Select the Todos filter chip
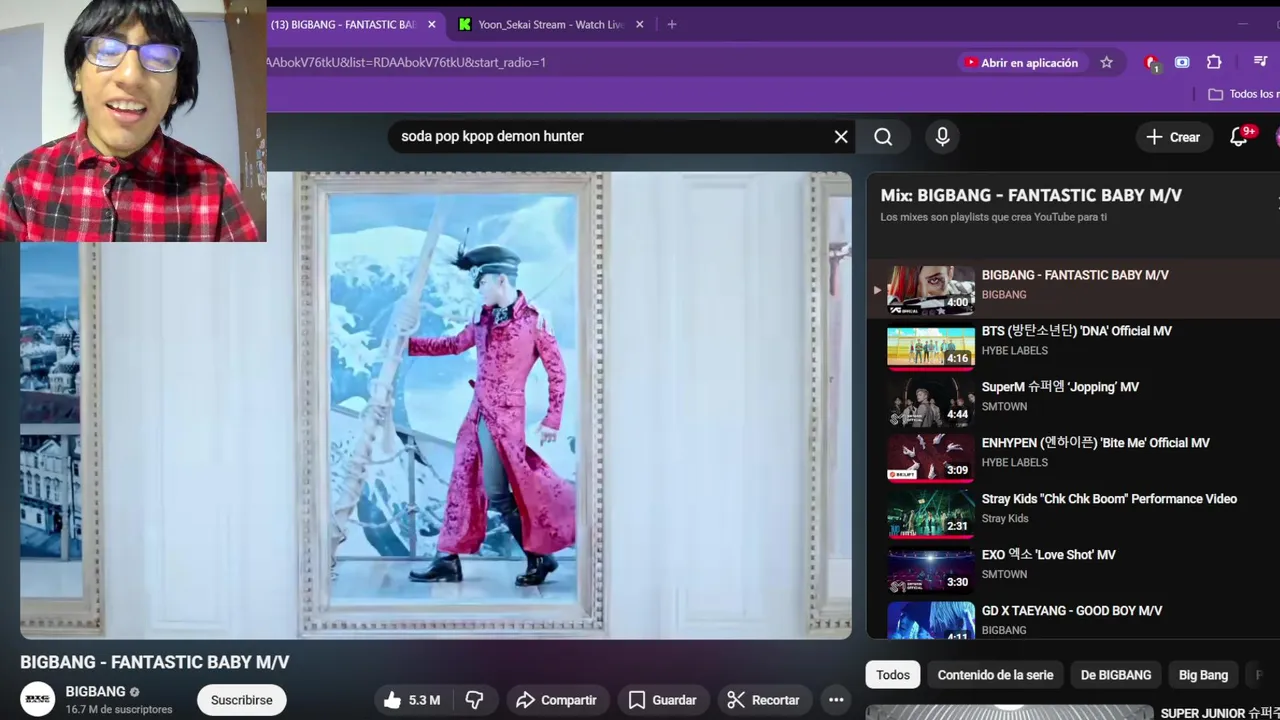1280x720 pixels. [x=893, y=675]
